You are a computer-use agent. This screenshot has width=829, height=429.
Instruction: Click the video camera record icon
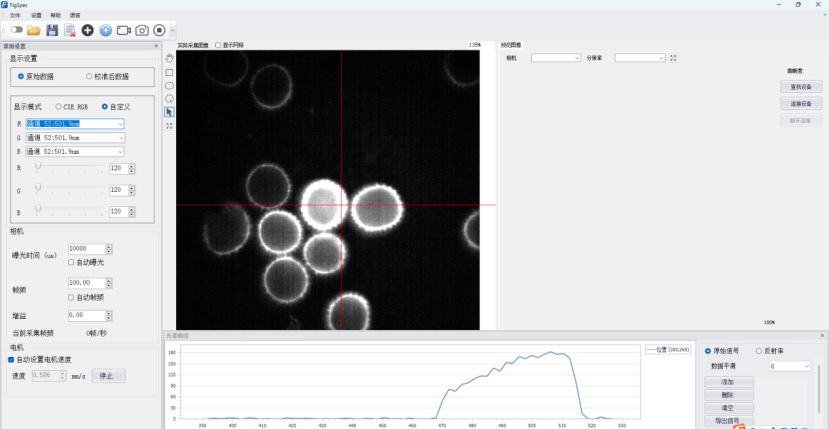[124, 31]
